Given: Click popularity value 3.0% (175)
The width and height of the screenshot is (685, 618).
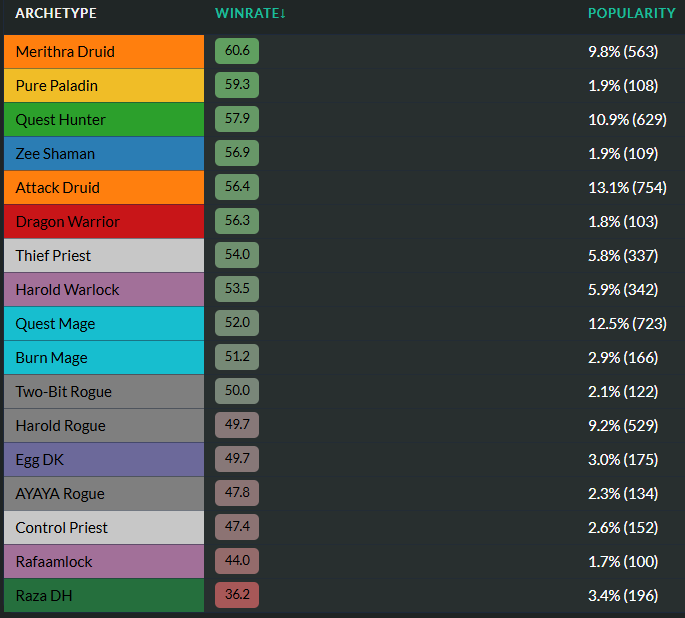Looking at the screenshot, I should (623, 460).
